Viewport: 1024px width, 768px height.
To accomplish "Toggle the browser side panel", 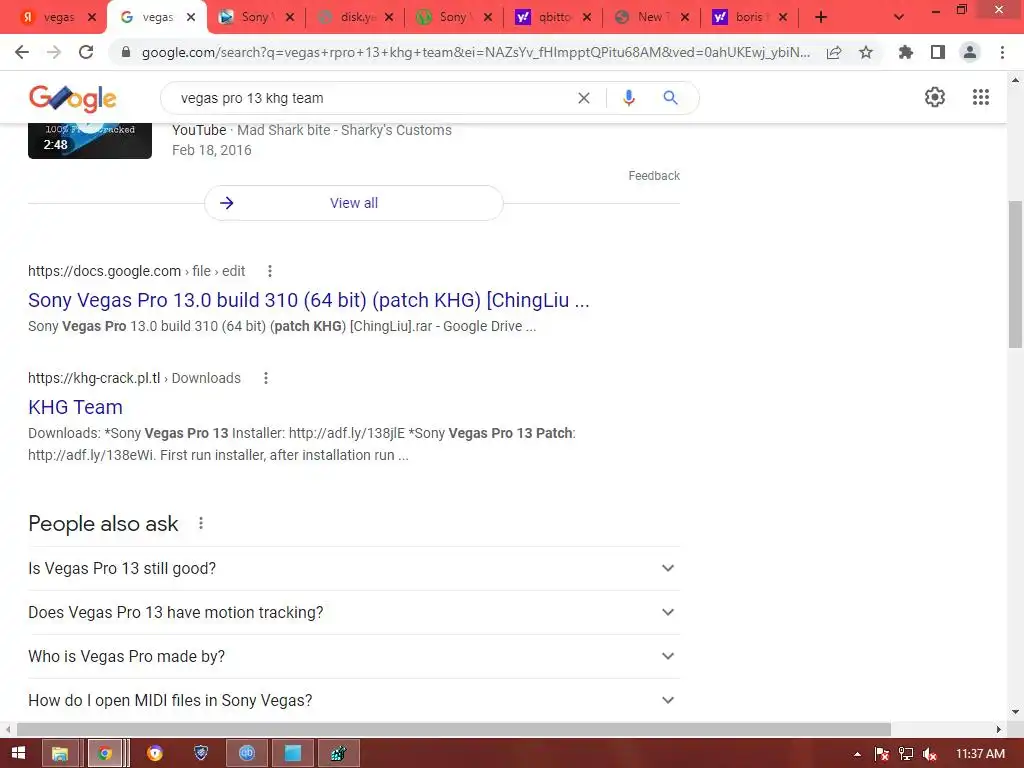I will click(x=938, y=52).
